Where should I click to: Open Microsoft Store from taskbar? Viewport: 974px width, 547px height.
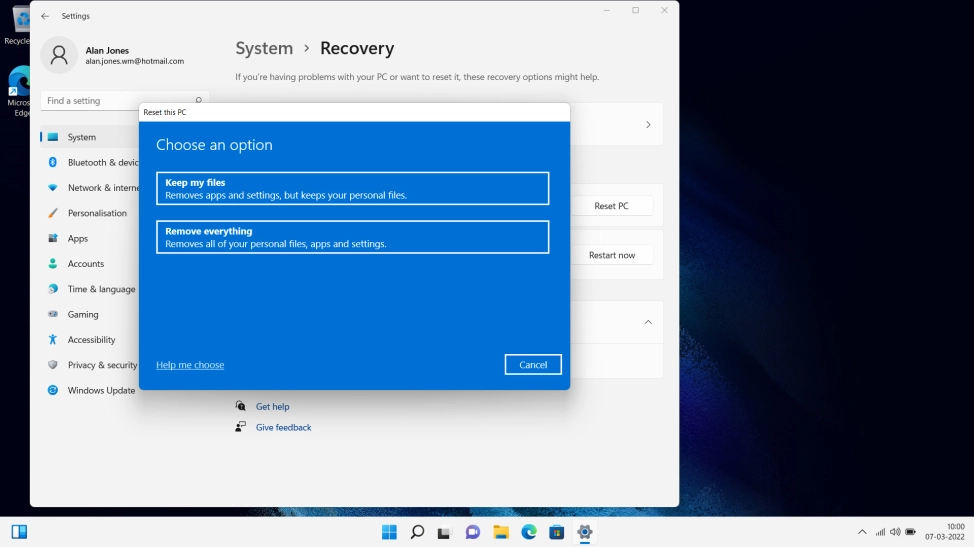point(557,532)
